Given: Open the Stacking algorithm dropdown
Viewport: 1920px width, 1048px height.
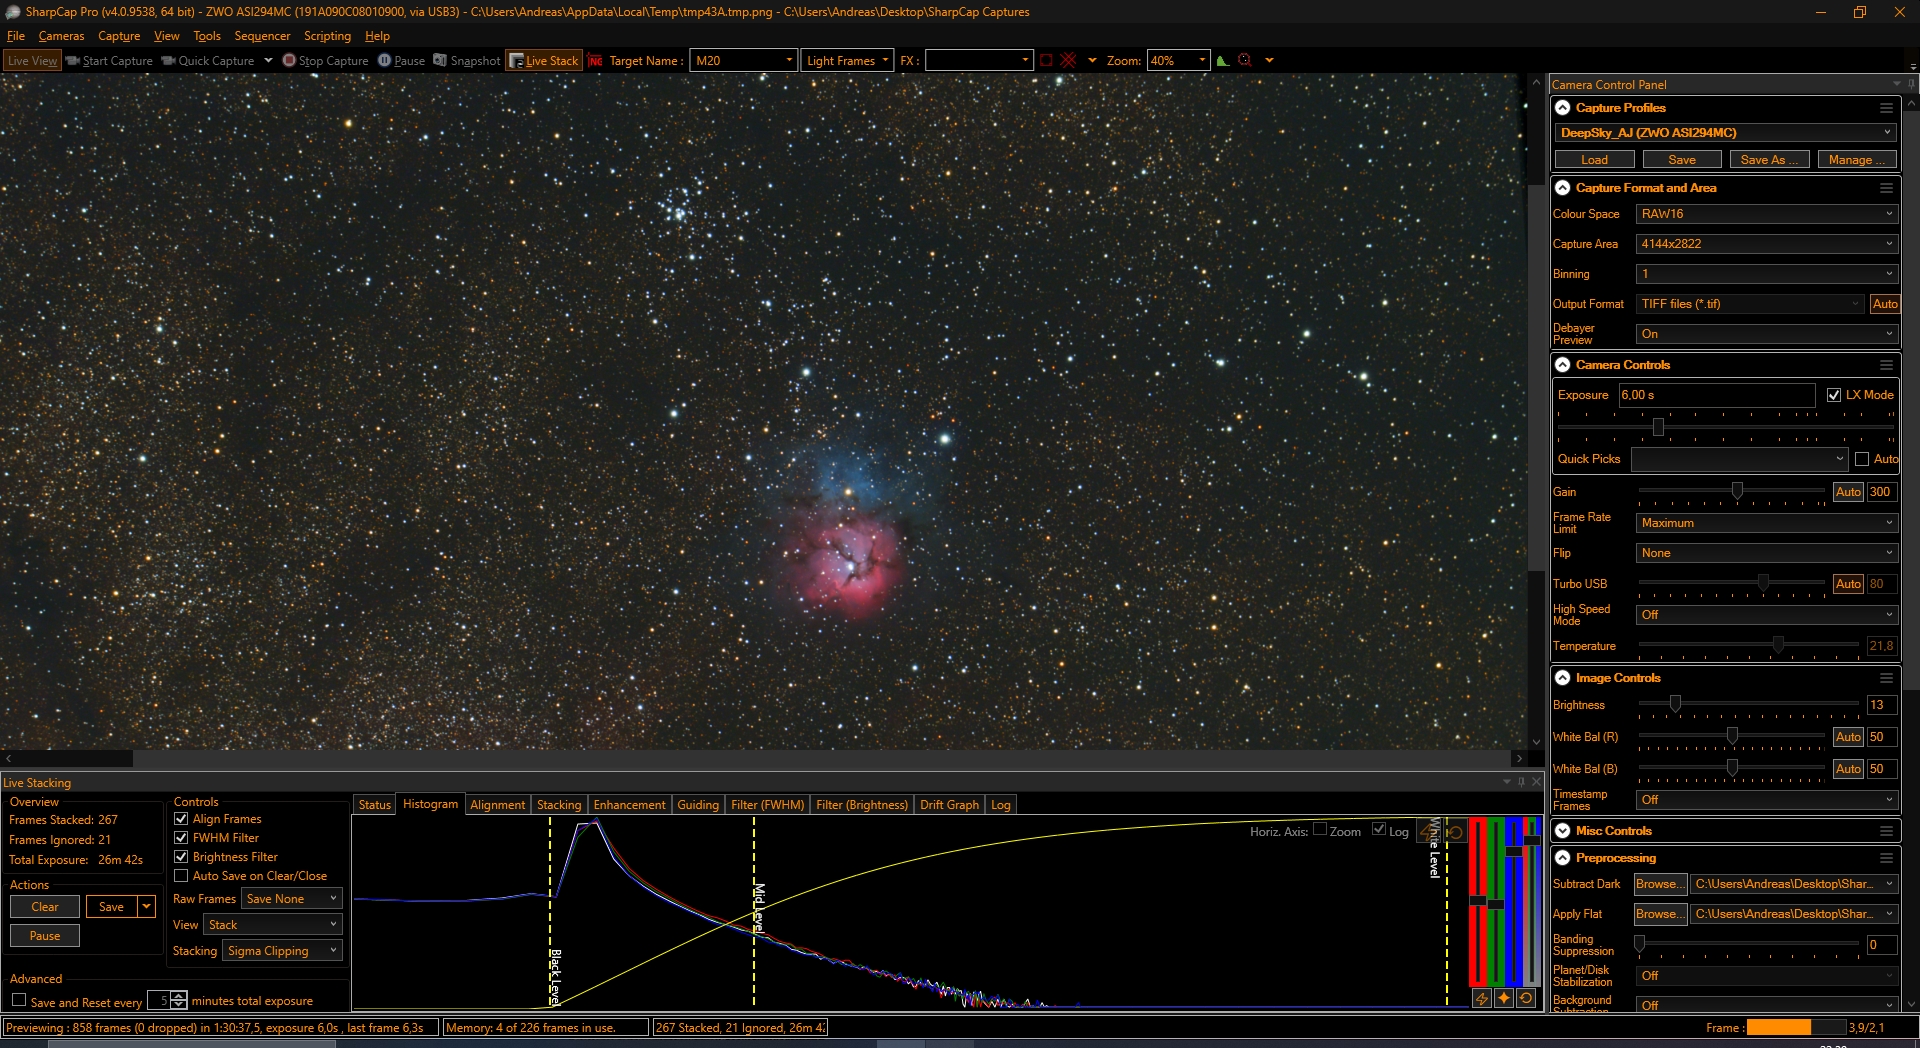Looking at the screenshot, I should 282,951.
